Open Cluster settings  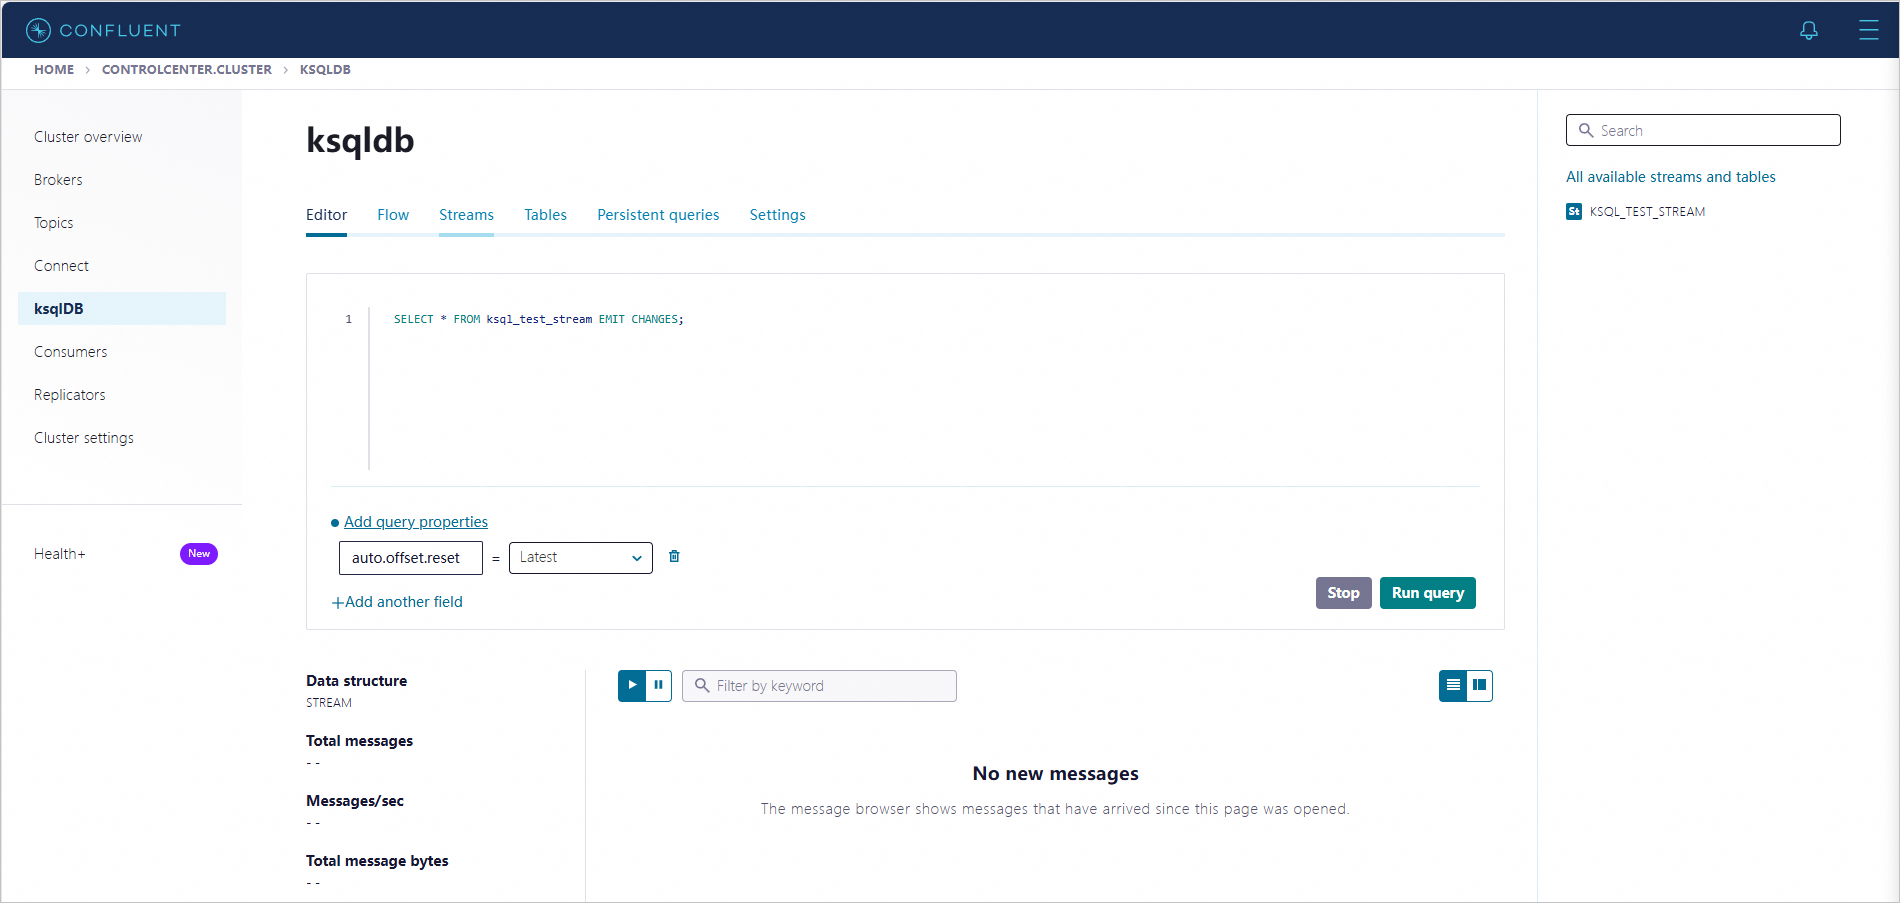tap(84, 438)
